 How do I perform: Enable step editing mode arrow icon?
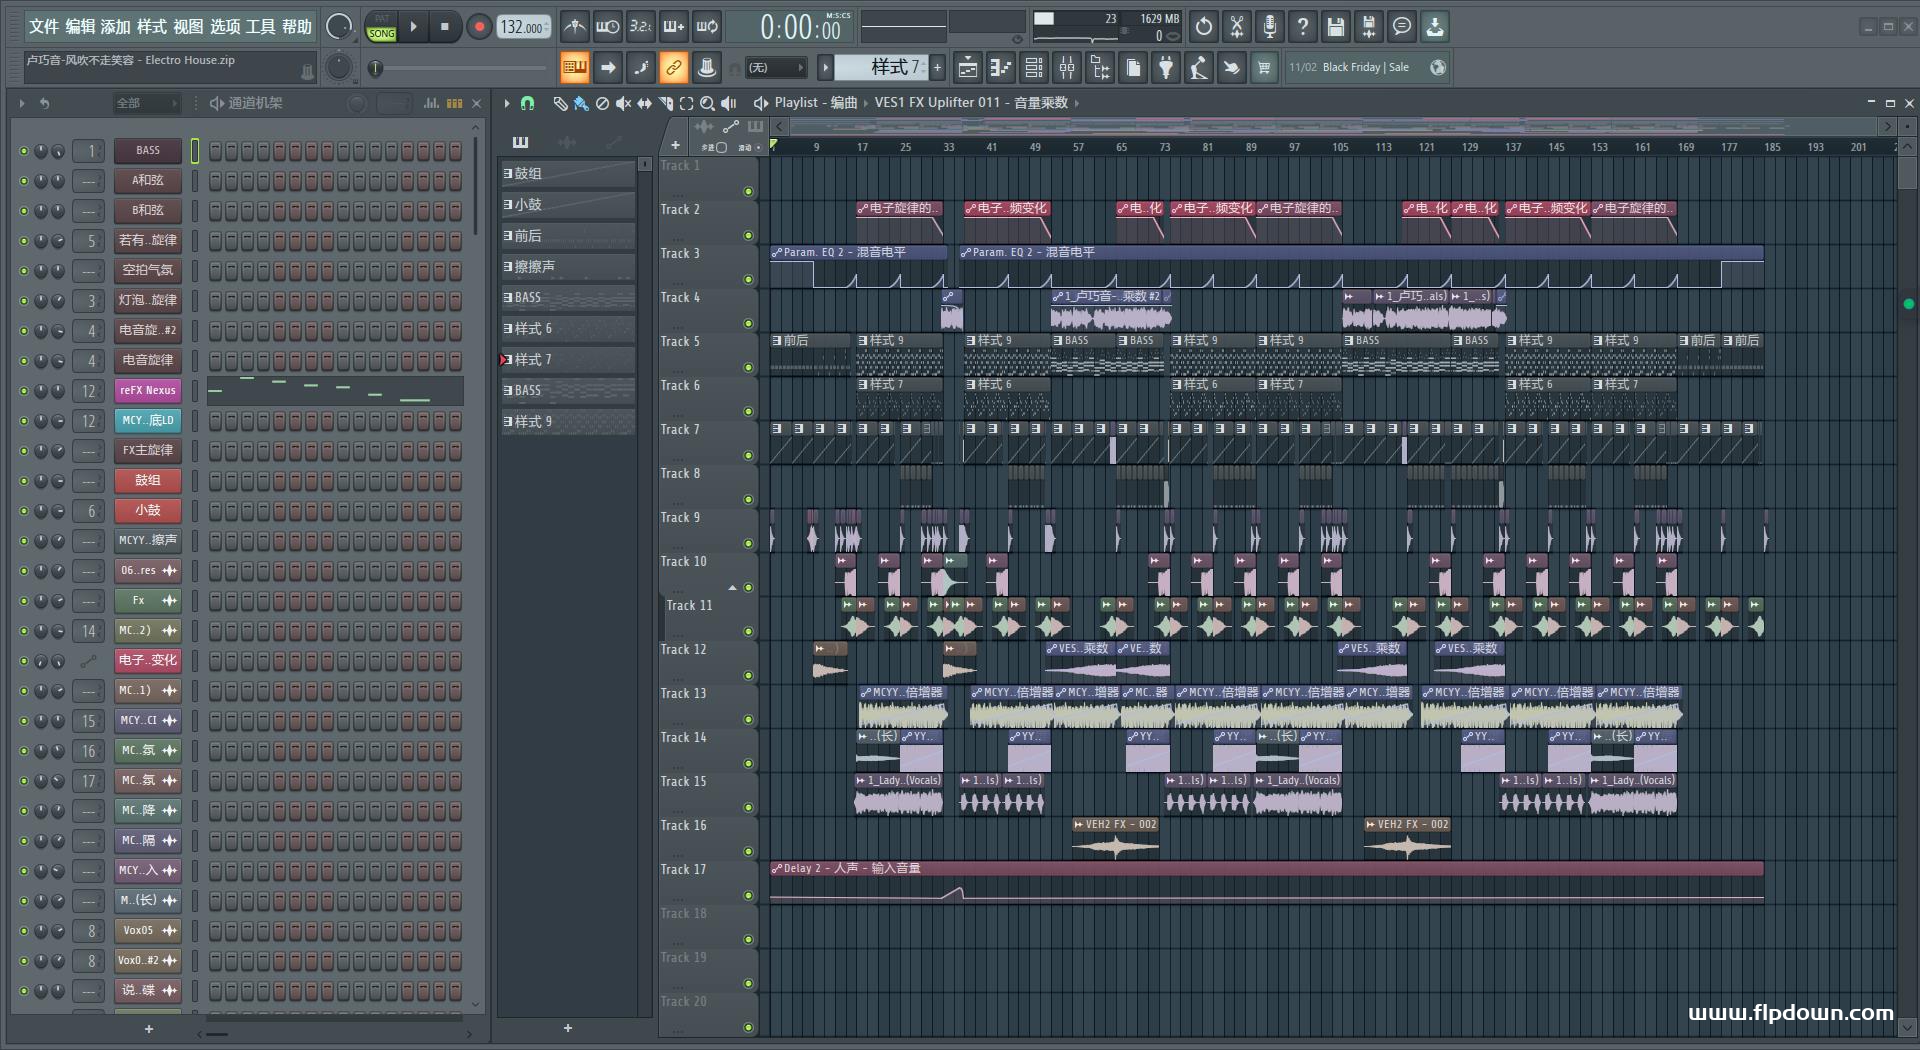pos(607,68)
